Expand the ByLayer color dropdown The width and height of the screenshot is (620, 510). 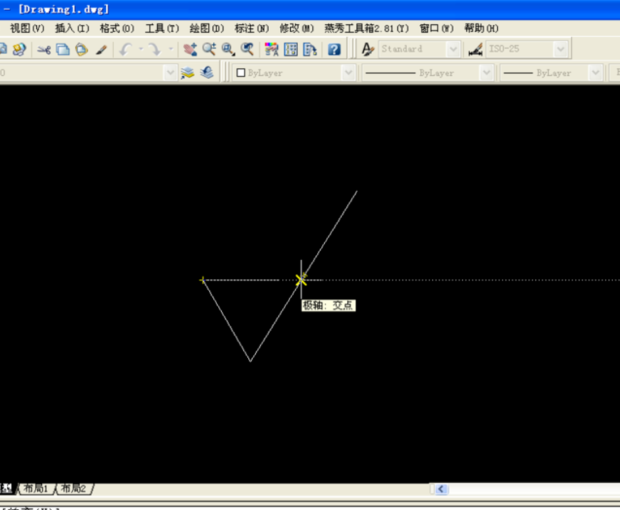coord(348,73)
